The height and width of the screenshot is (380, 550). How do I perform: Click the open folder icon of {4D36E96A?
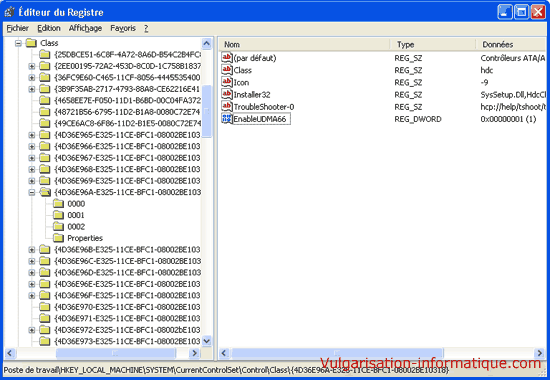tap(45, 192)
